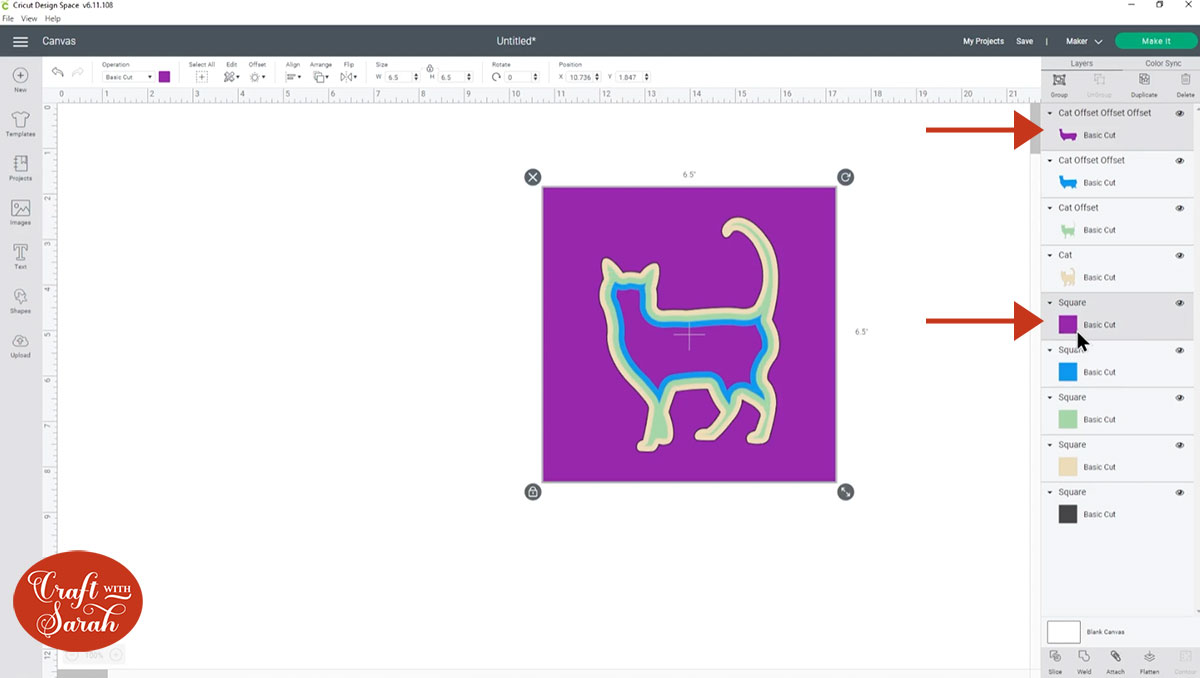Click My Projects in the header
The image size is (1200, 678).
(982, 41)
